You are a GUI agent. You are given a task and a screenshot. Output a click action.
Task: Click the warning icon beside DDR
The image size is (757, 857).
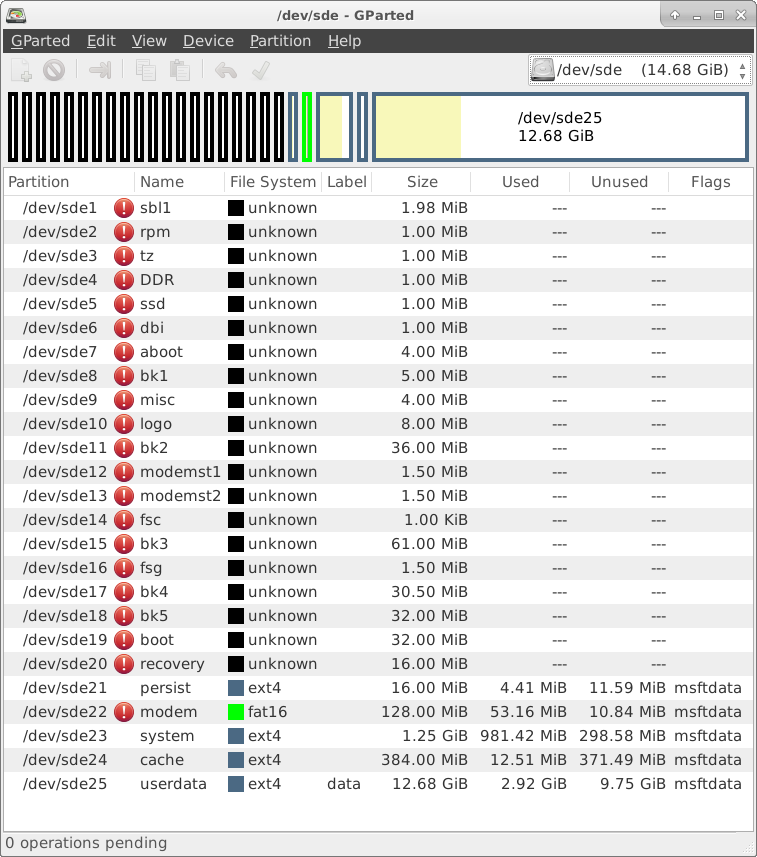124,280
